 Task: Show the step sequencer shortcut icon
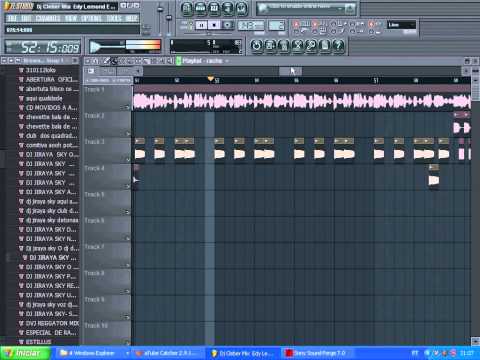coord(201,9)
